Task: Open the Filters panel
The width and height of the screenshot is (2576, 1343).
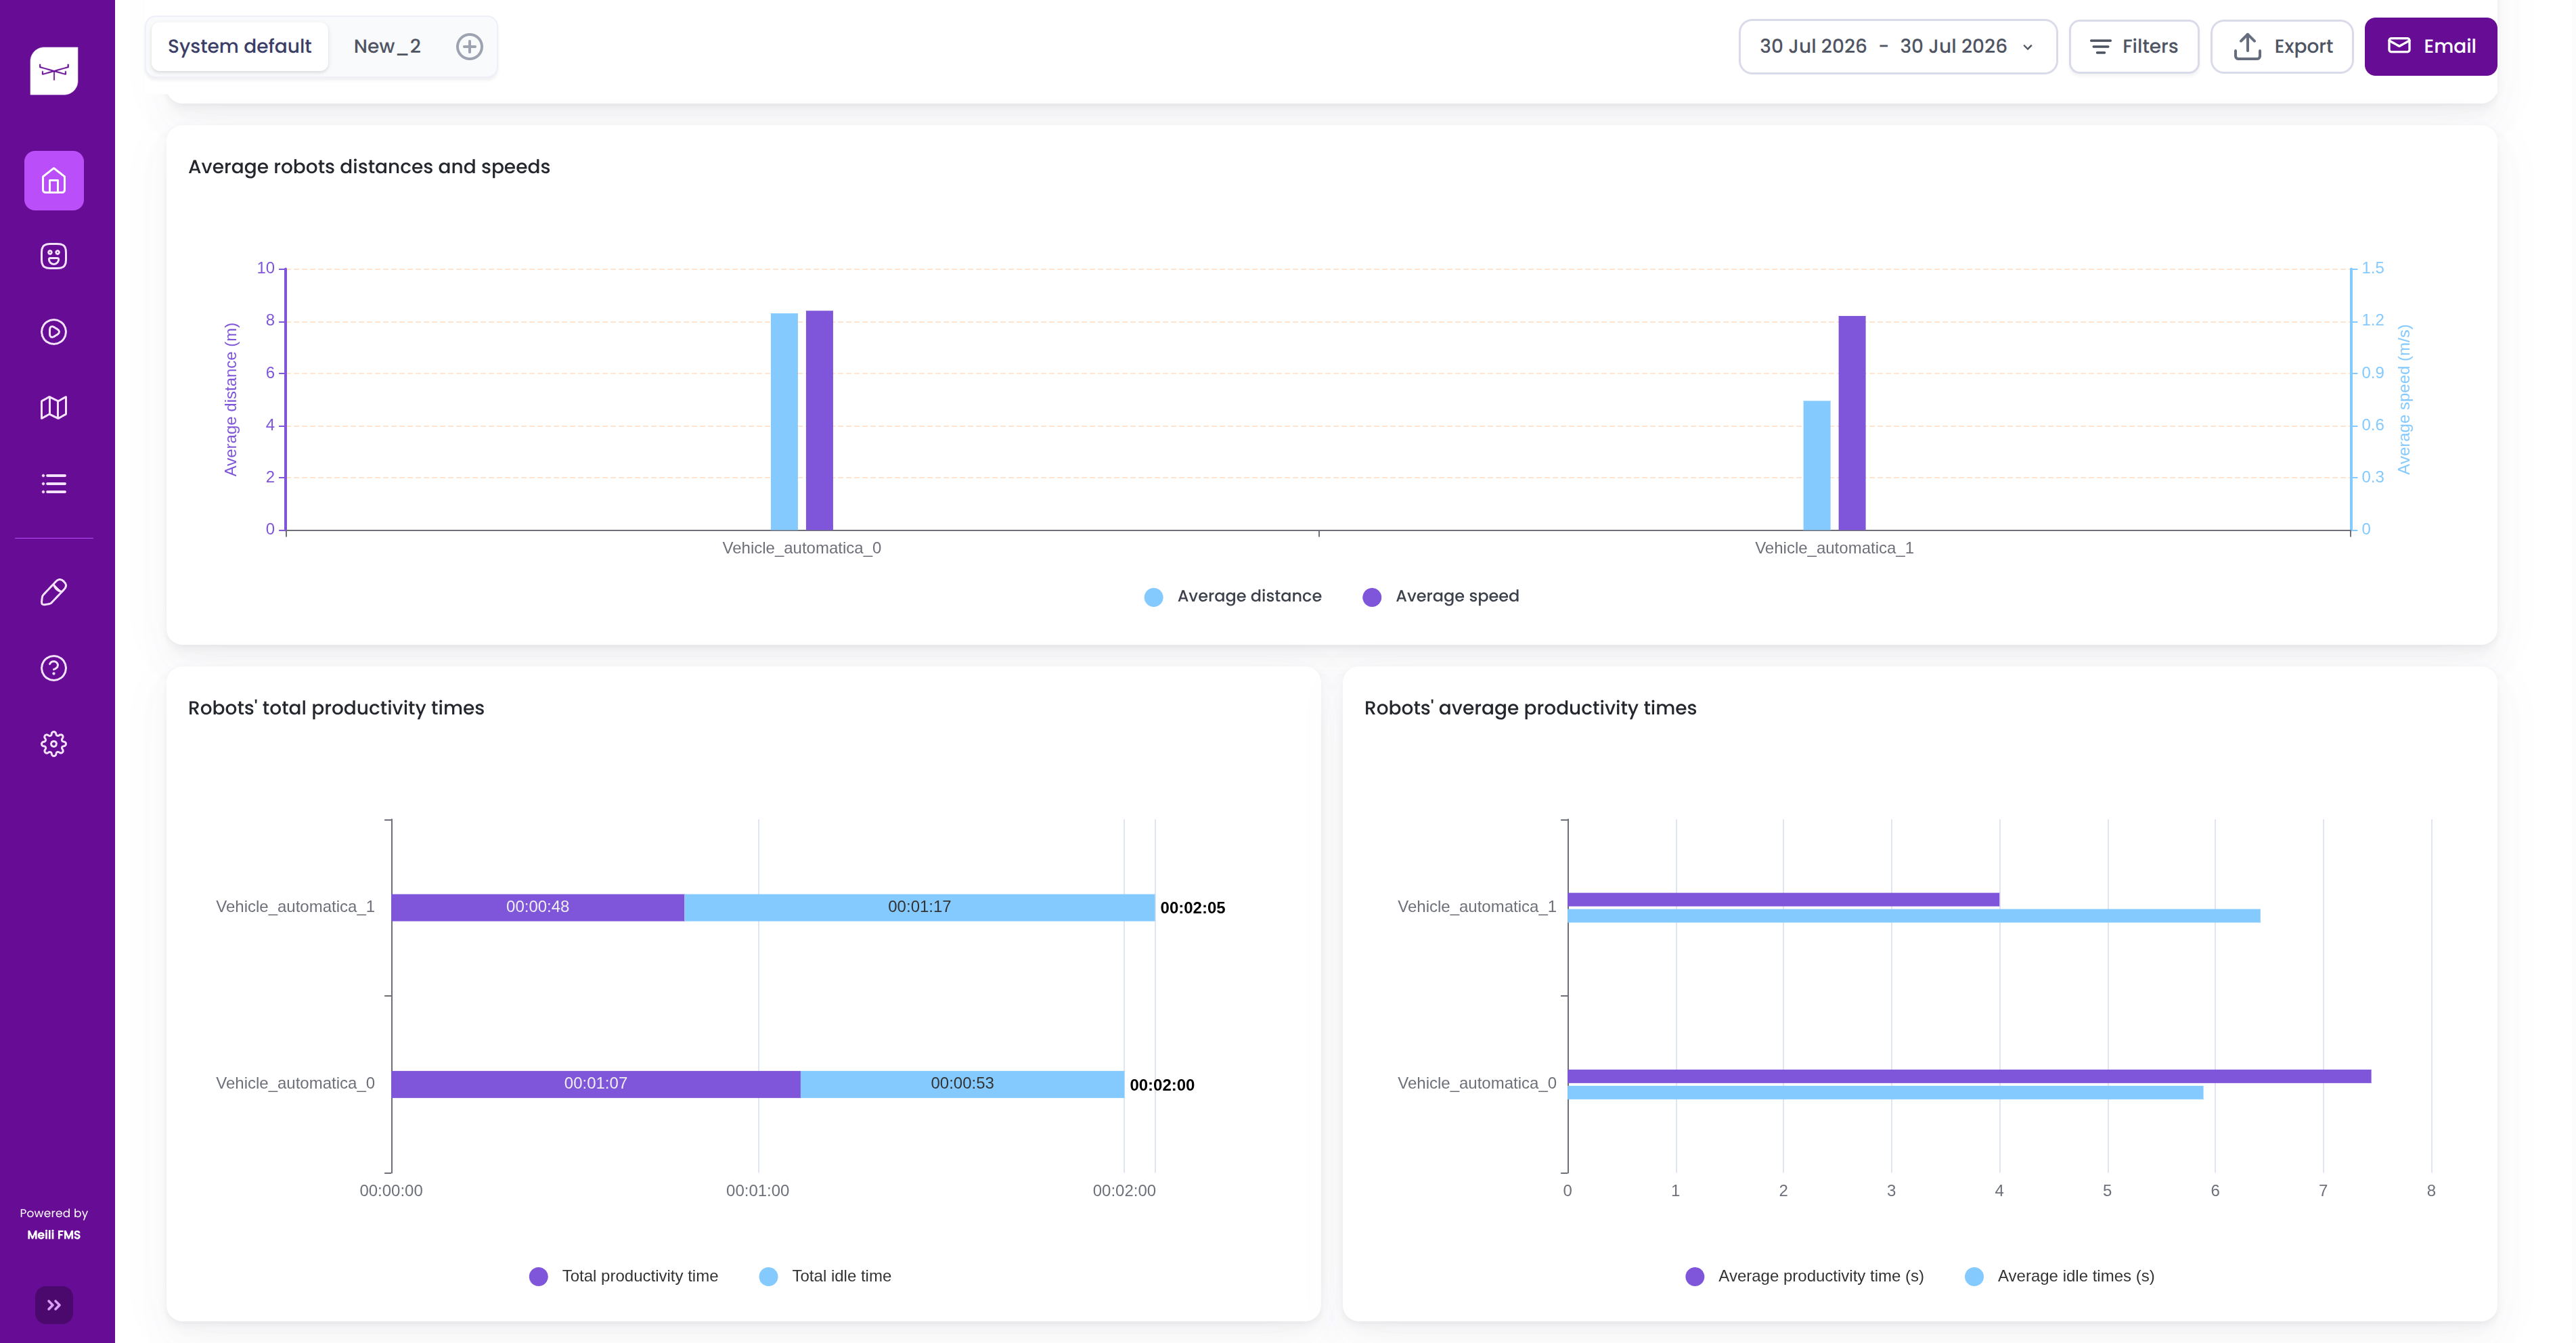Action: tap(2133, 46)
